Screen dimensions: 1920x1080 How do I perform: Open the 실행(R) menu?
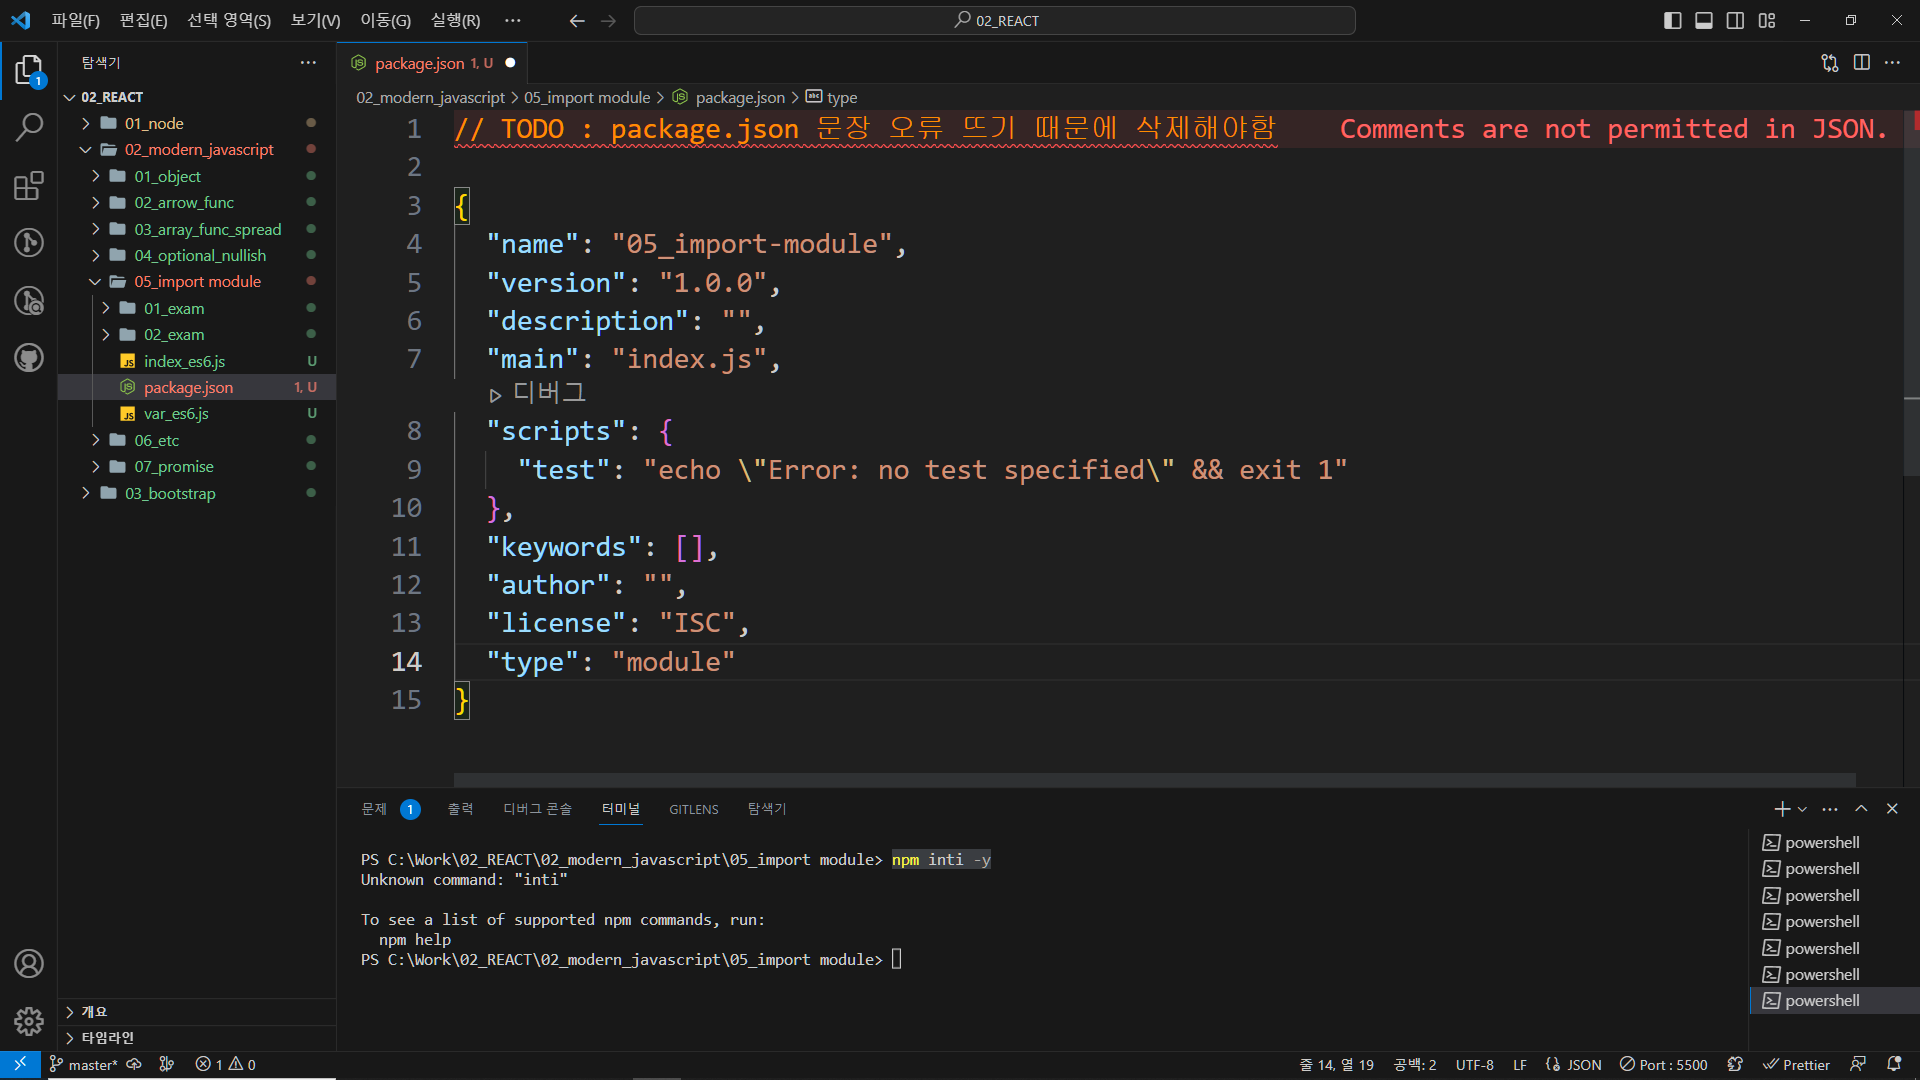point(455,20)
